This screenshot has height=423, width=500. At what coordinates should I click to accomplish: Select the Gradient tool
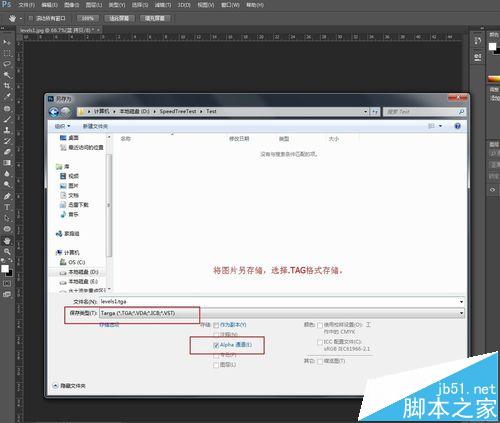(7, 163)
